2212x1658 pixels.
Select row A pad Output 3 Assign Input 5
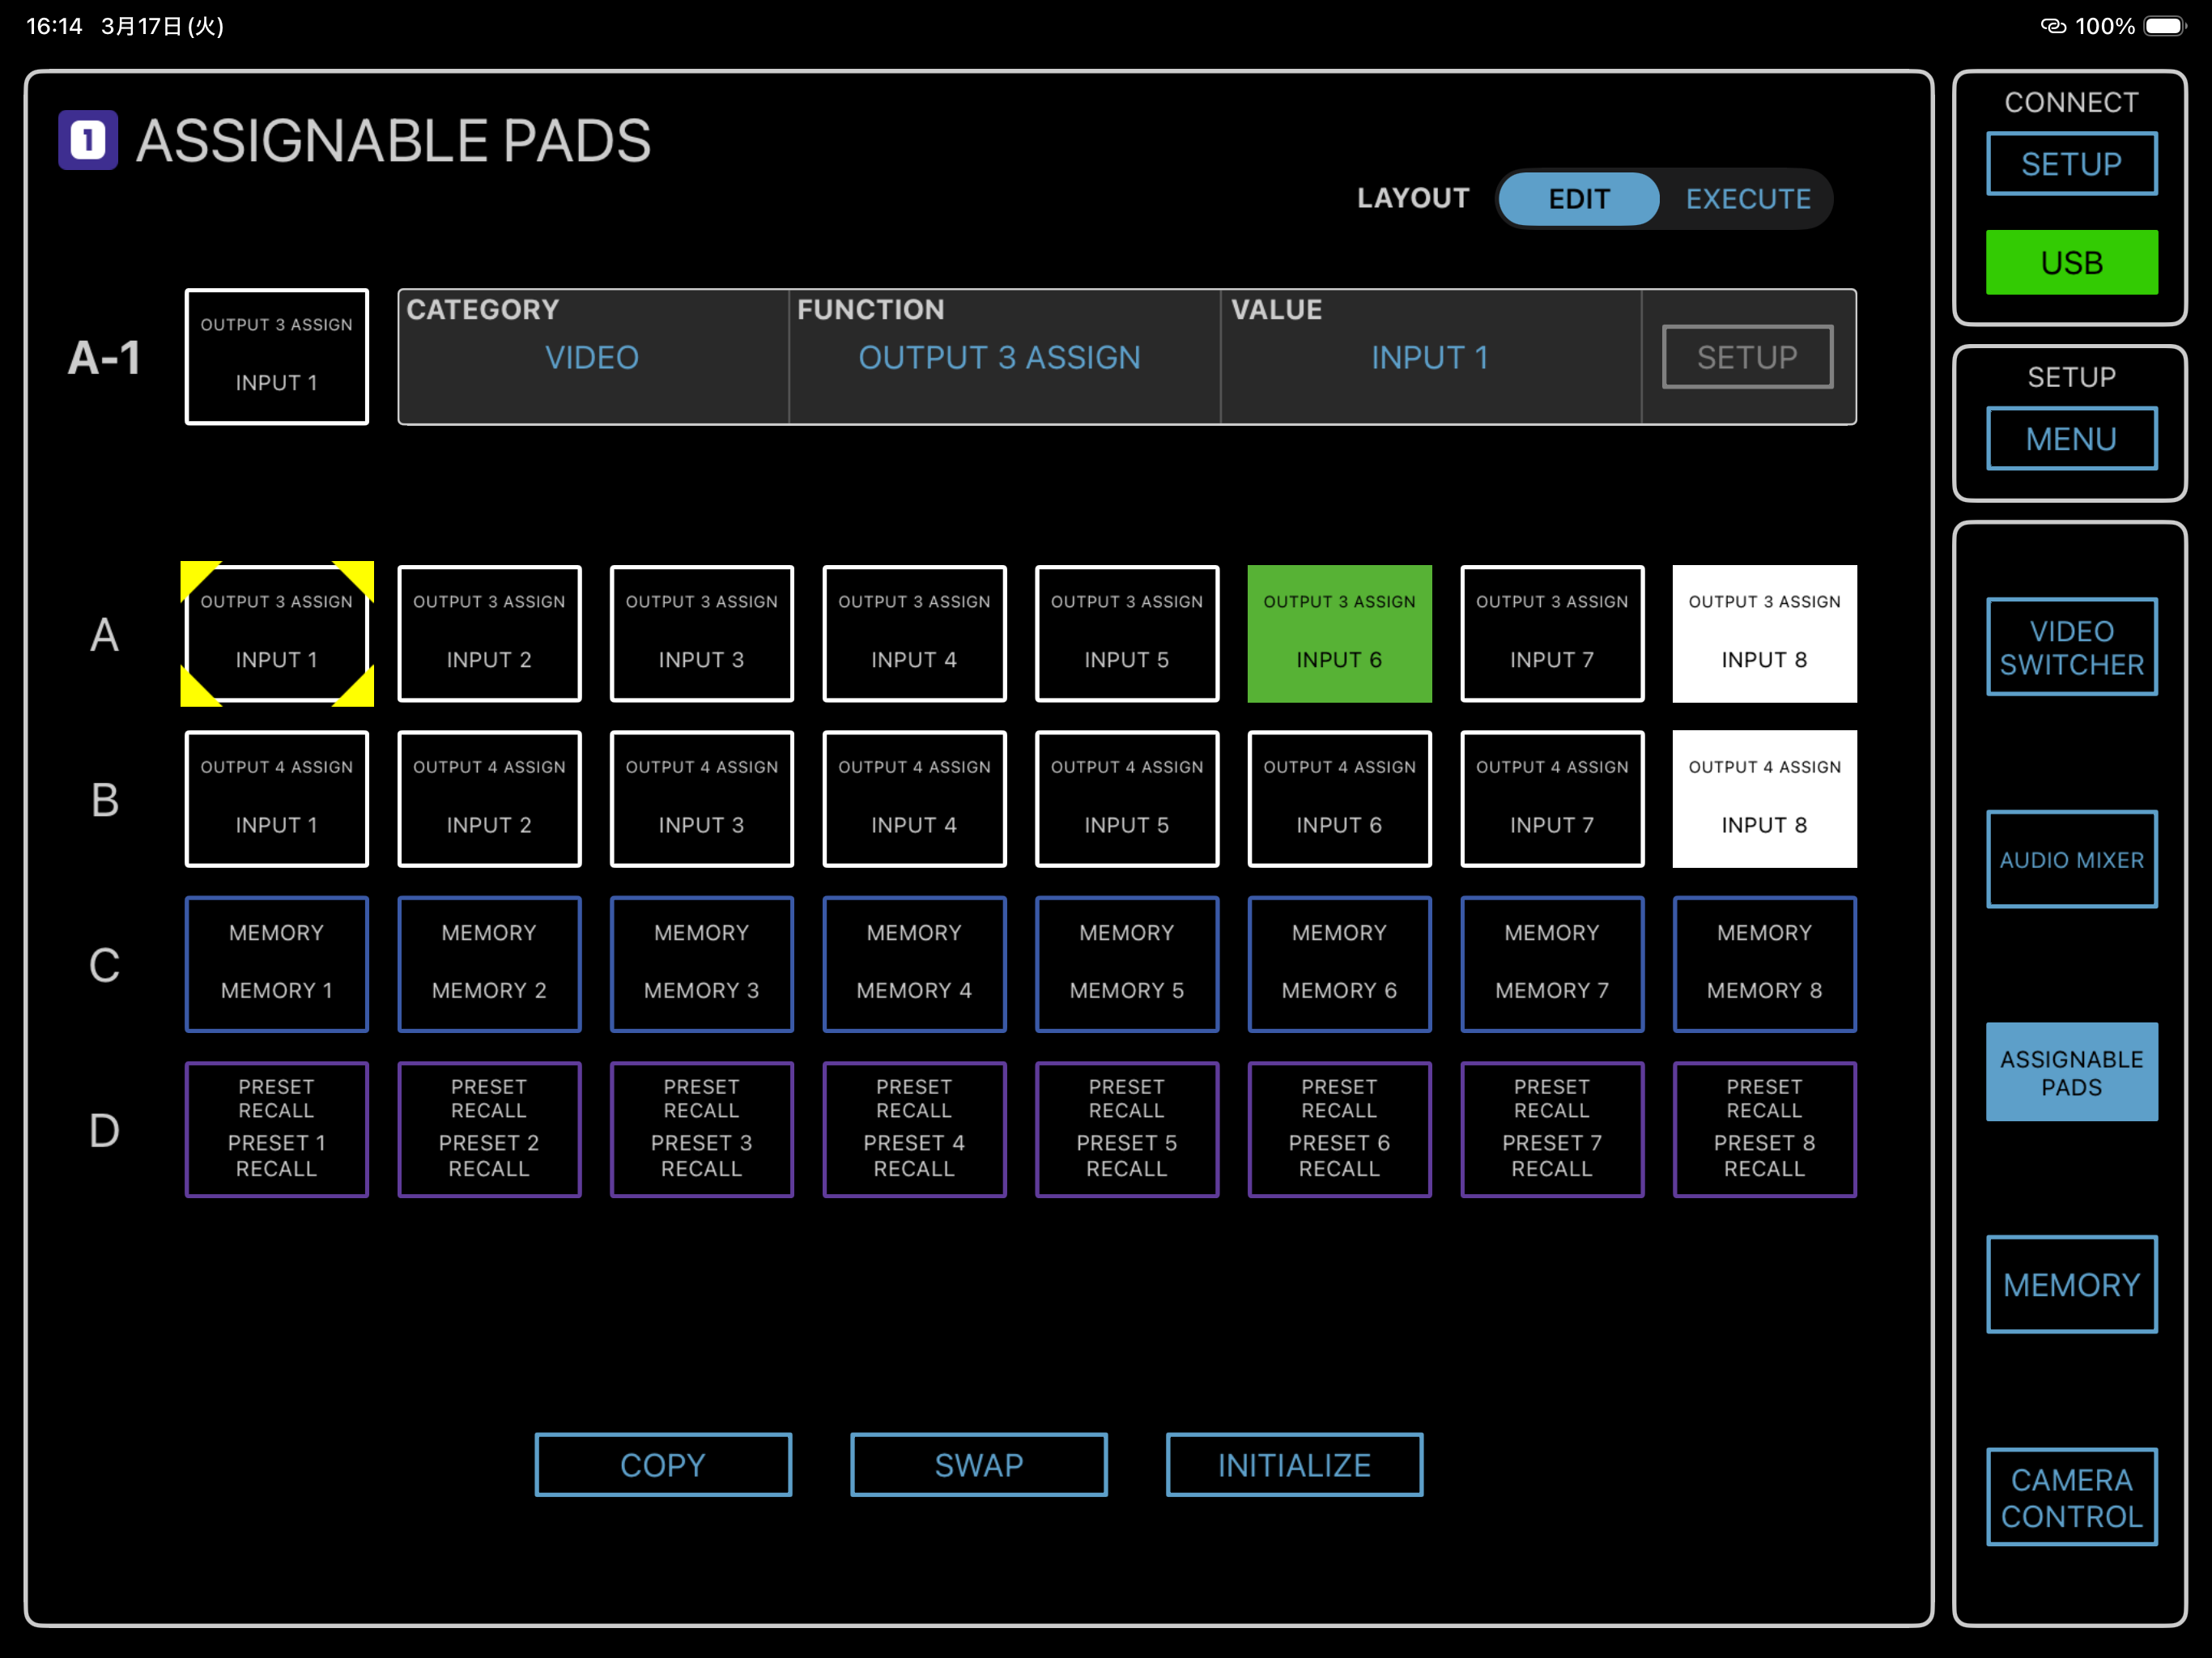tap(1127, 634)
